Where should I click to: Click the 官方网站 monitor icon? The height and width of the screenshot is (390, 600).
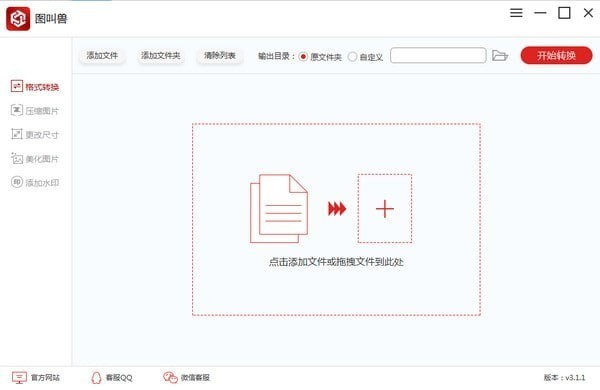tap(19, 377)
